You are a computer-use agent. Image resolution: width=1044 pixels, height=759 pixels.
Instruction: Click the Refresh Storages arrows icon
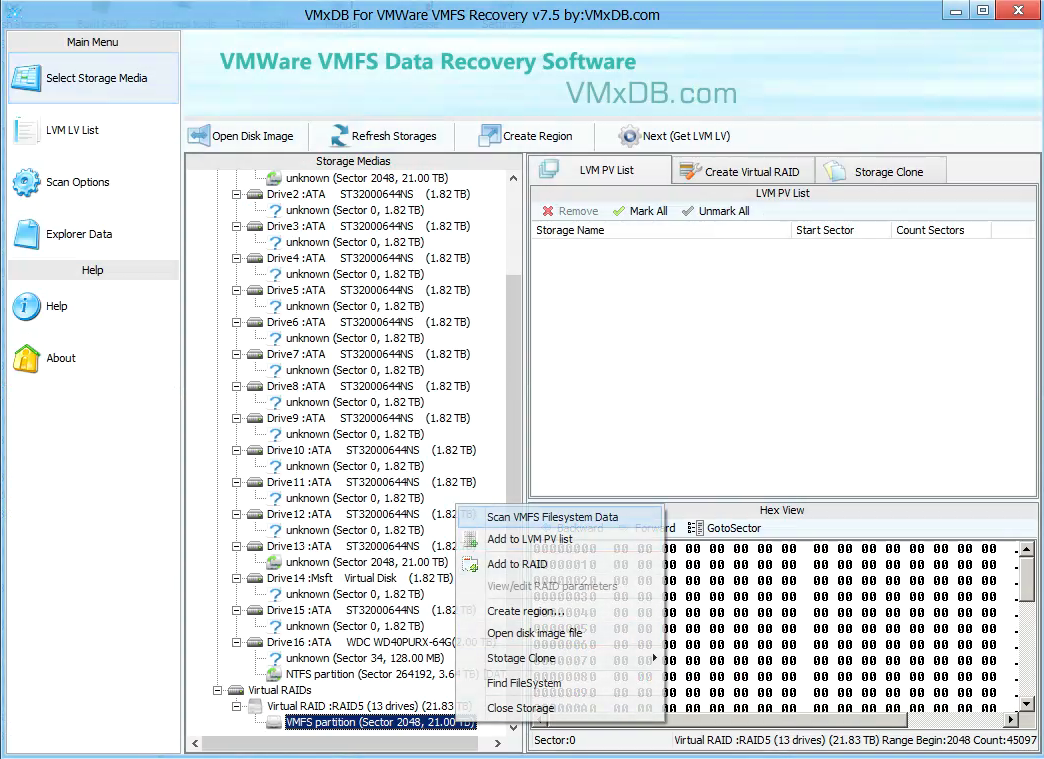(340, 136)
